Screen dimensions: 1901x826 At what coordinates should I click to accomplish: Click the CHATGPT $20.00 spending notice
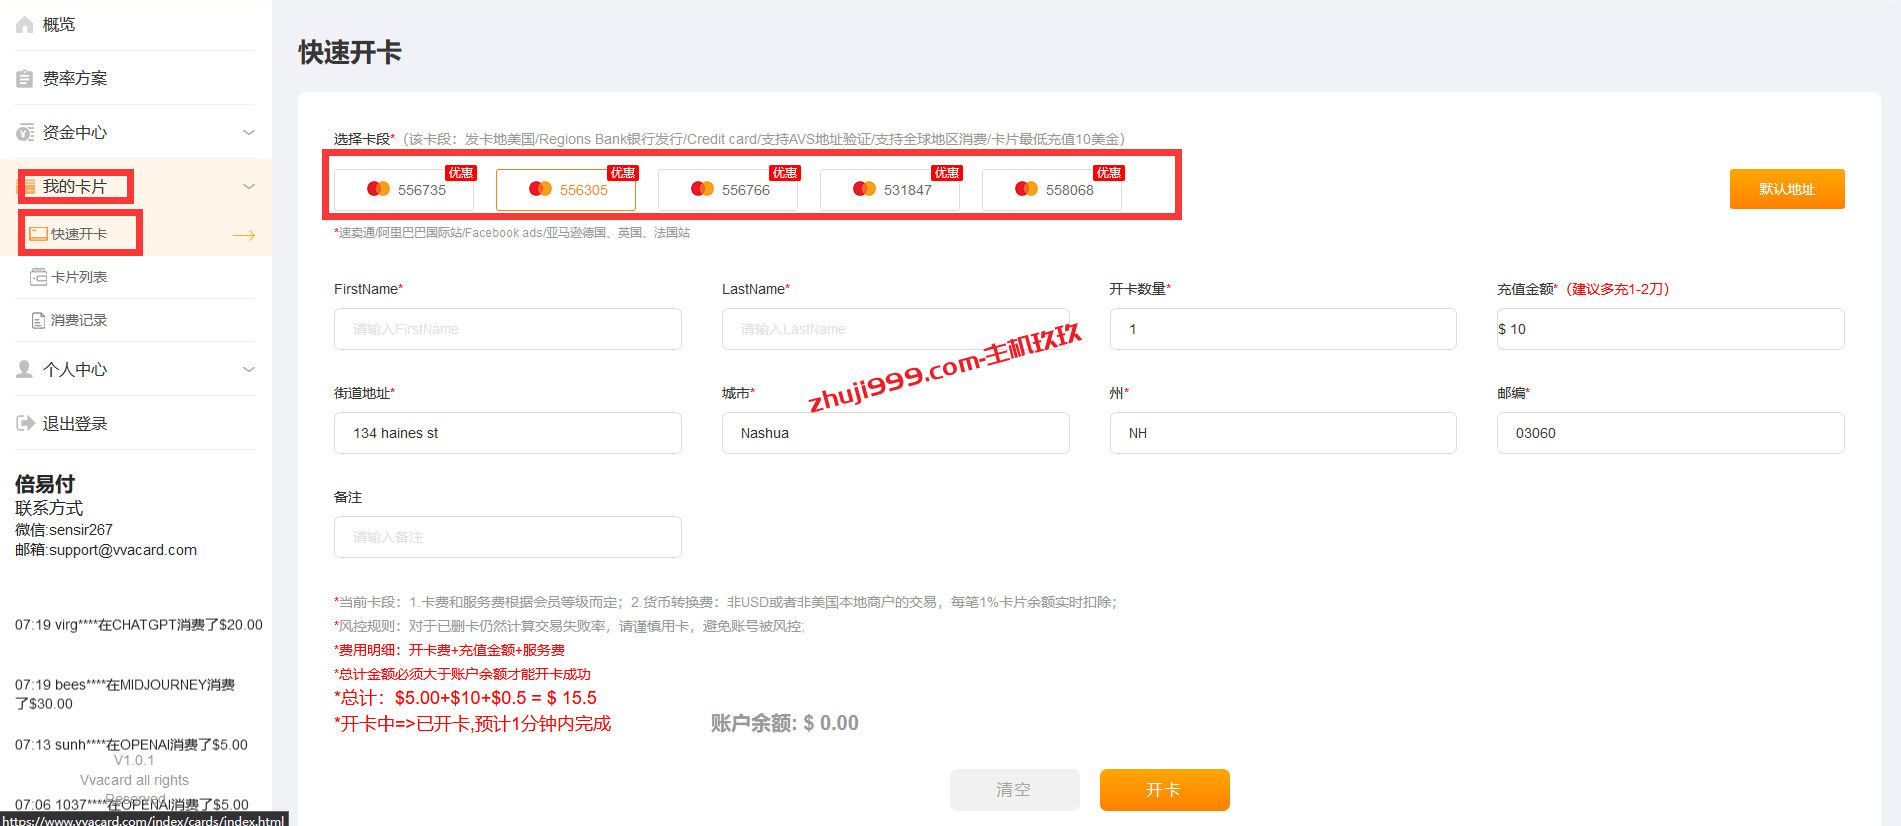[139, 625]
